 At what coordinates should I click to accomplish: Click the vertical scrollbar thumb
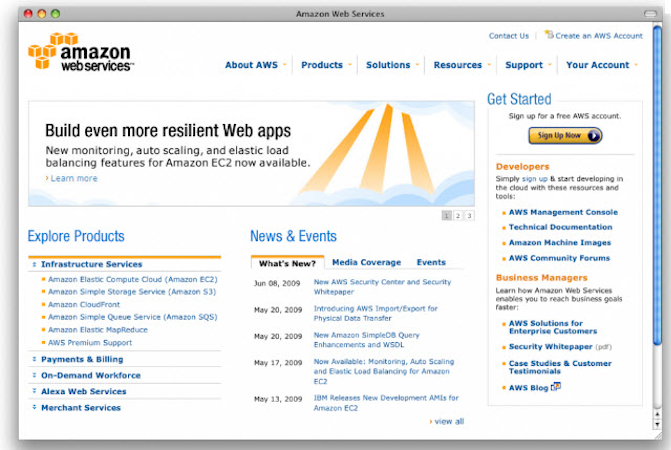point(657,184)
